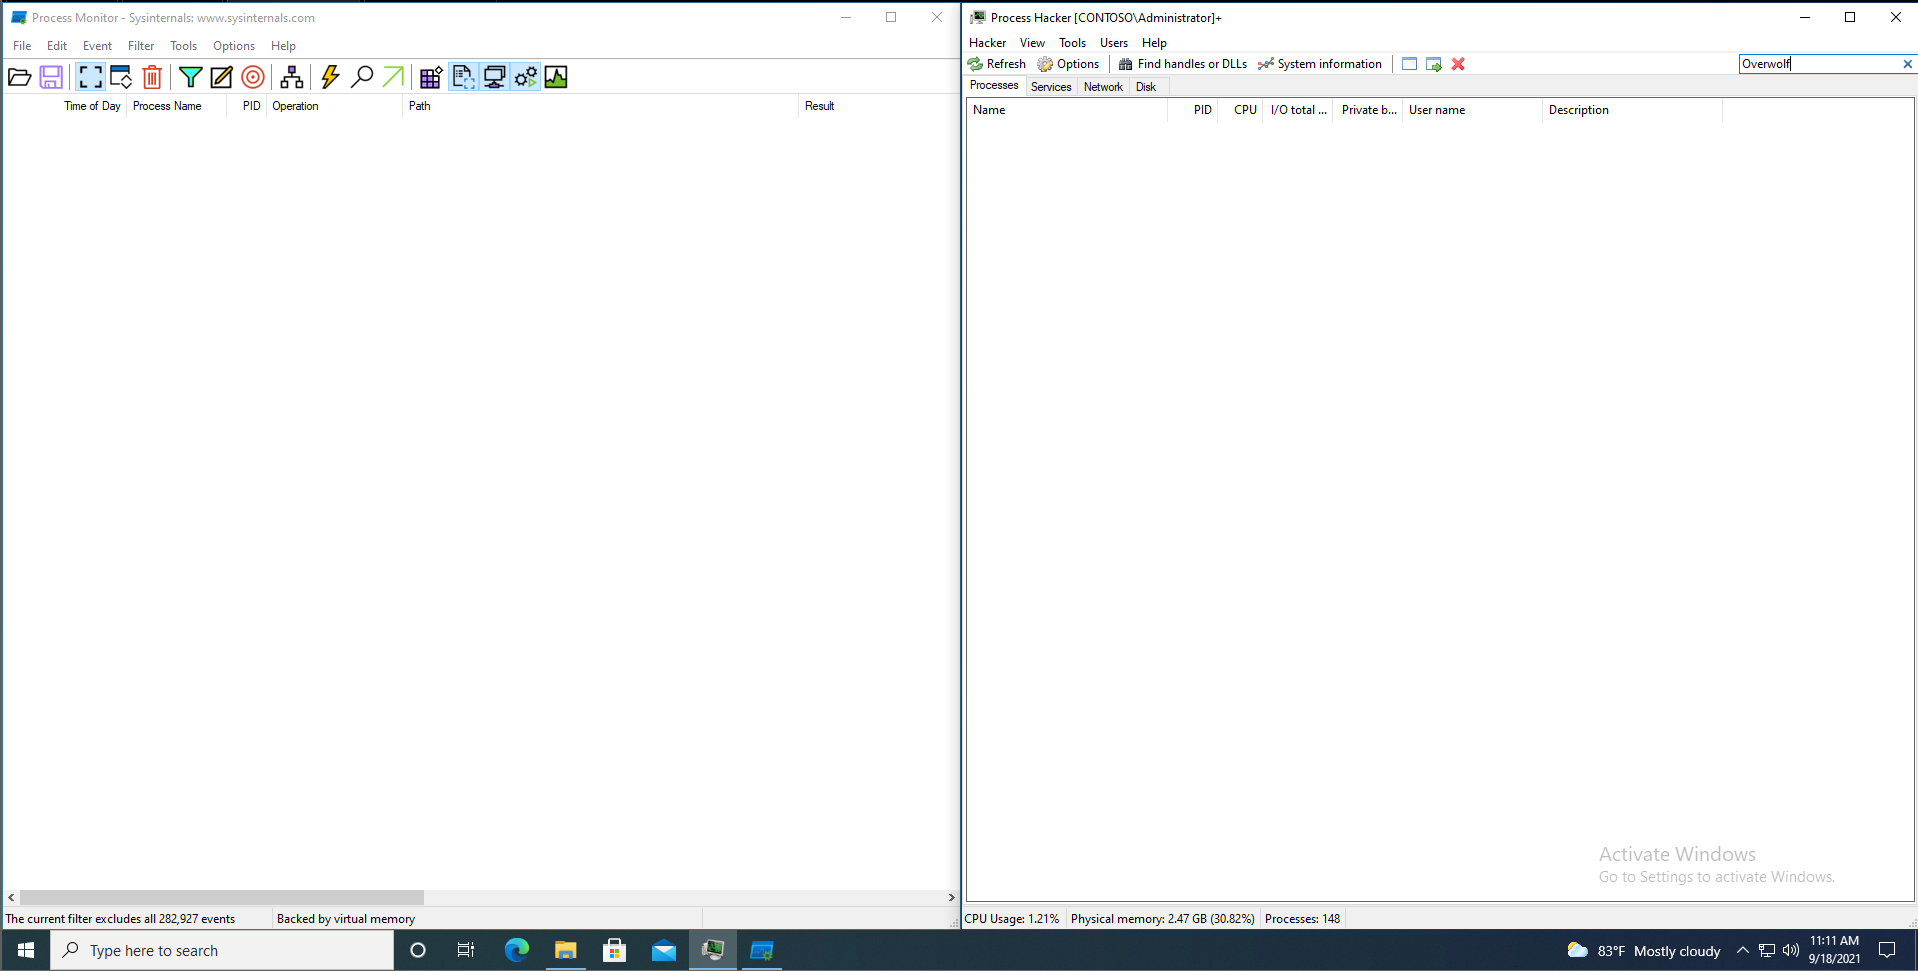The width and height of the screenshot is (1918, 971).
Task: Click Find handles or DLLs button
Action: pyautogui.click(x=1183, y=64)
